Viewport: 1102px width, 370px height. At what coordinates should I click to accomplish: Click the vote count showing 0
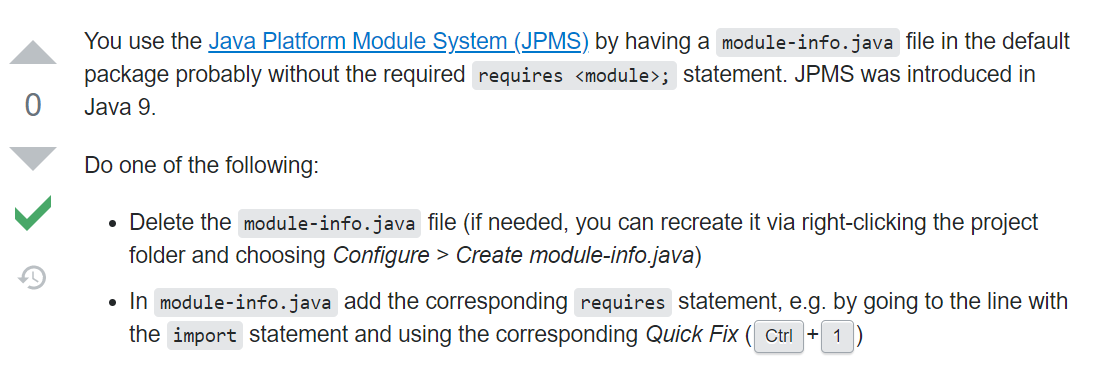coord(33,106)
